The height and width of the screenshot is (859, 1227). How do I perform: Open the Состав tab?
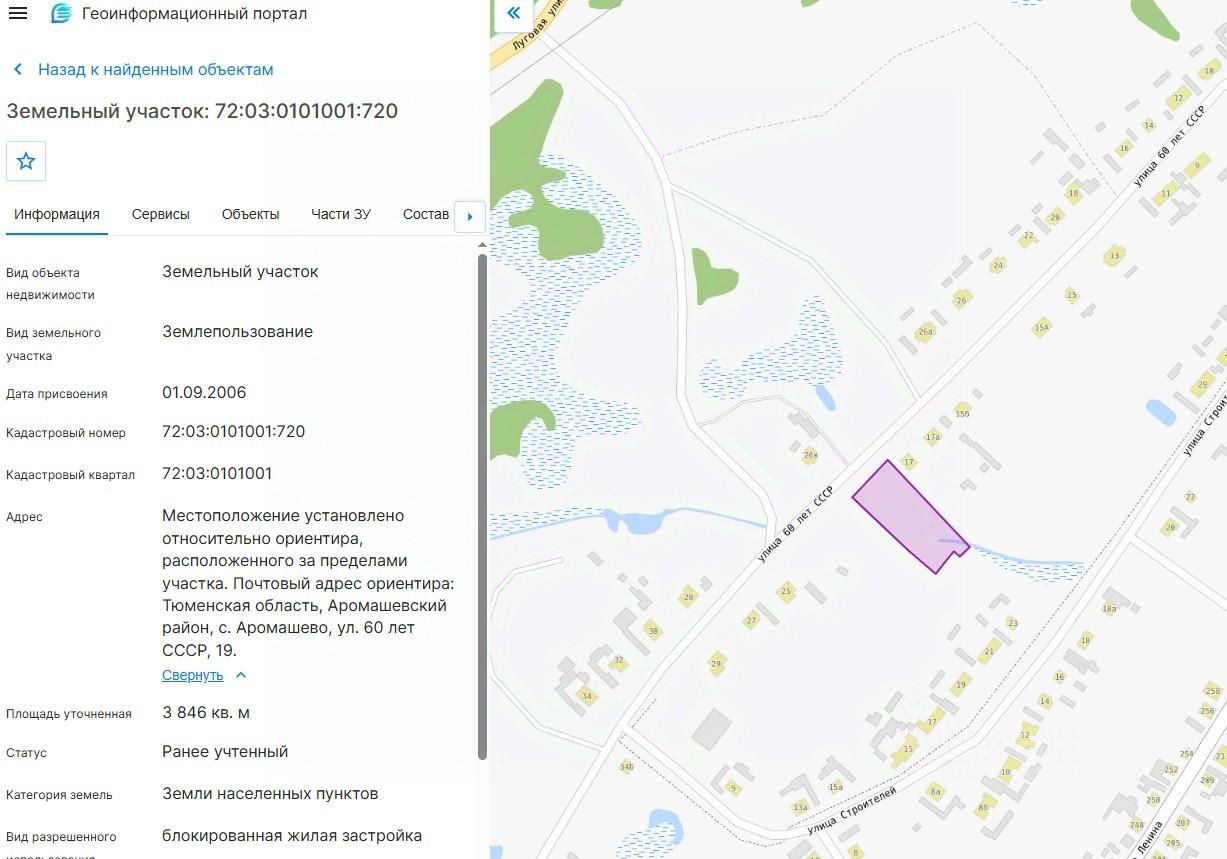(426, 214)
